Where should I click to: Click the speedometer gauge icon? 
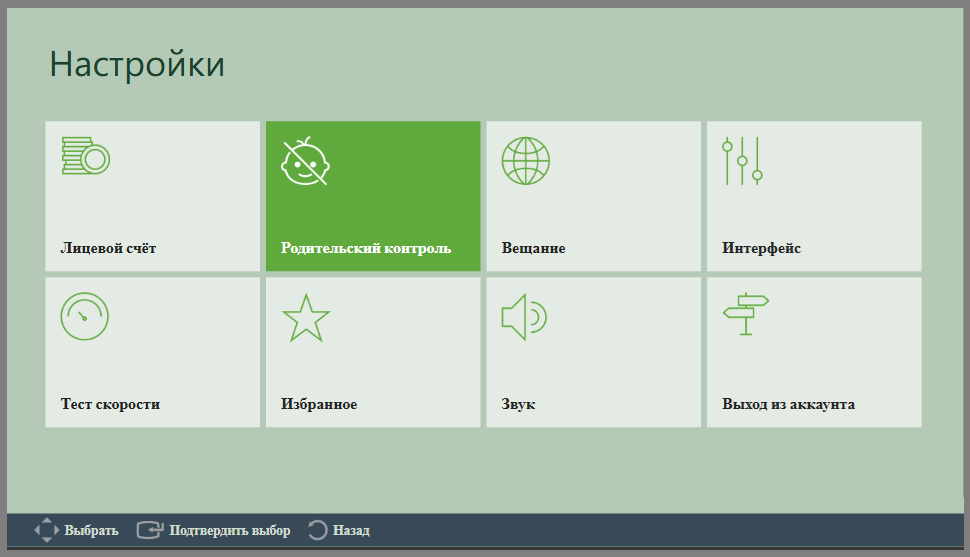click(85, 316)
